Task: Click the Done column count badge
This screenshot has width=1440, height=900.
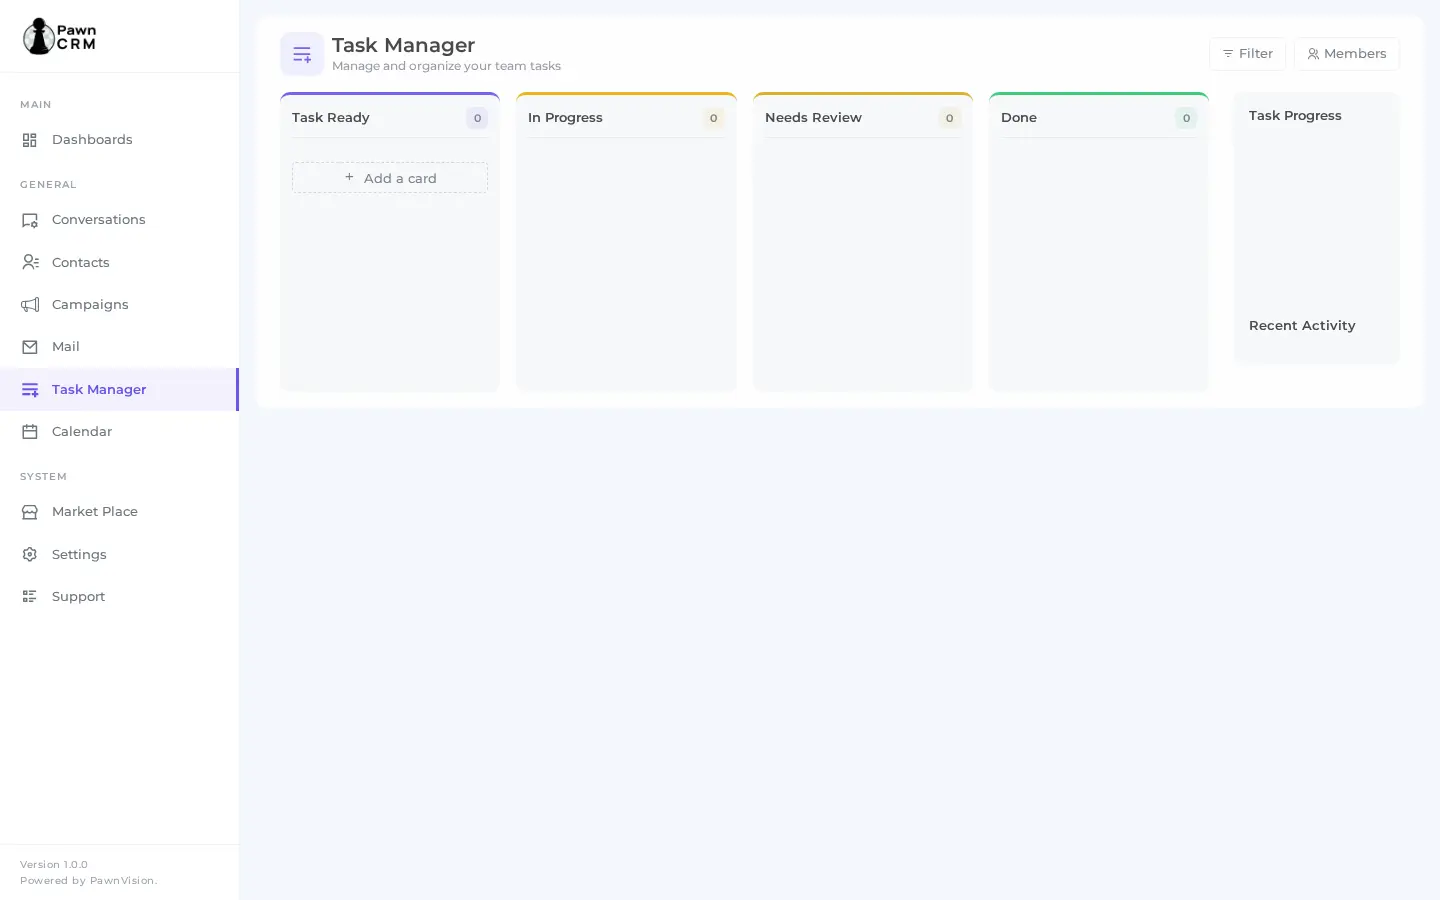Action: pyautogui.click(x=1186, y=118)
